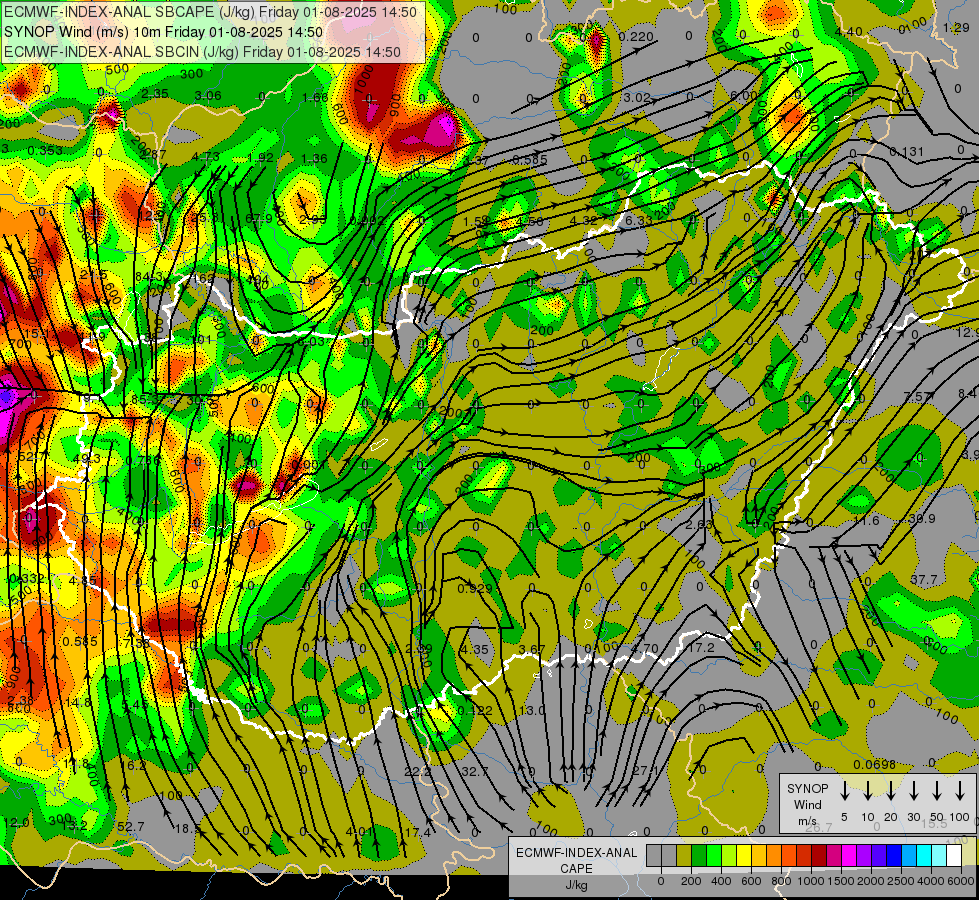This screenshot has height=900, width=979.
Task: Click the 2500 tick label in the CAPE legend
Action: point(901,881)
